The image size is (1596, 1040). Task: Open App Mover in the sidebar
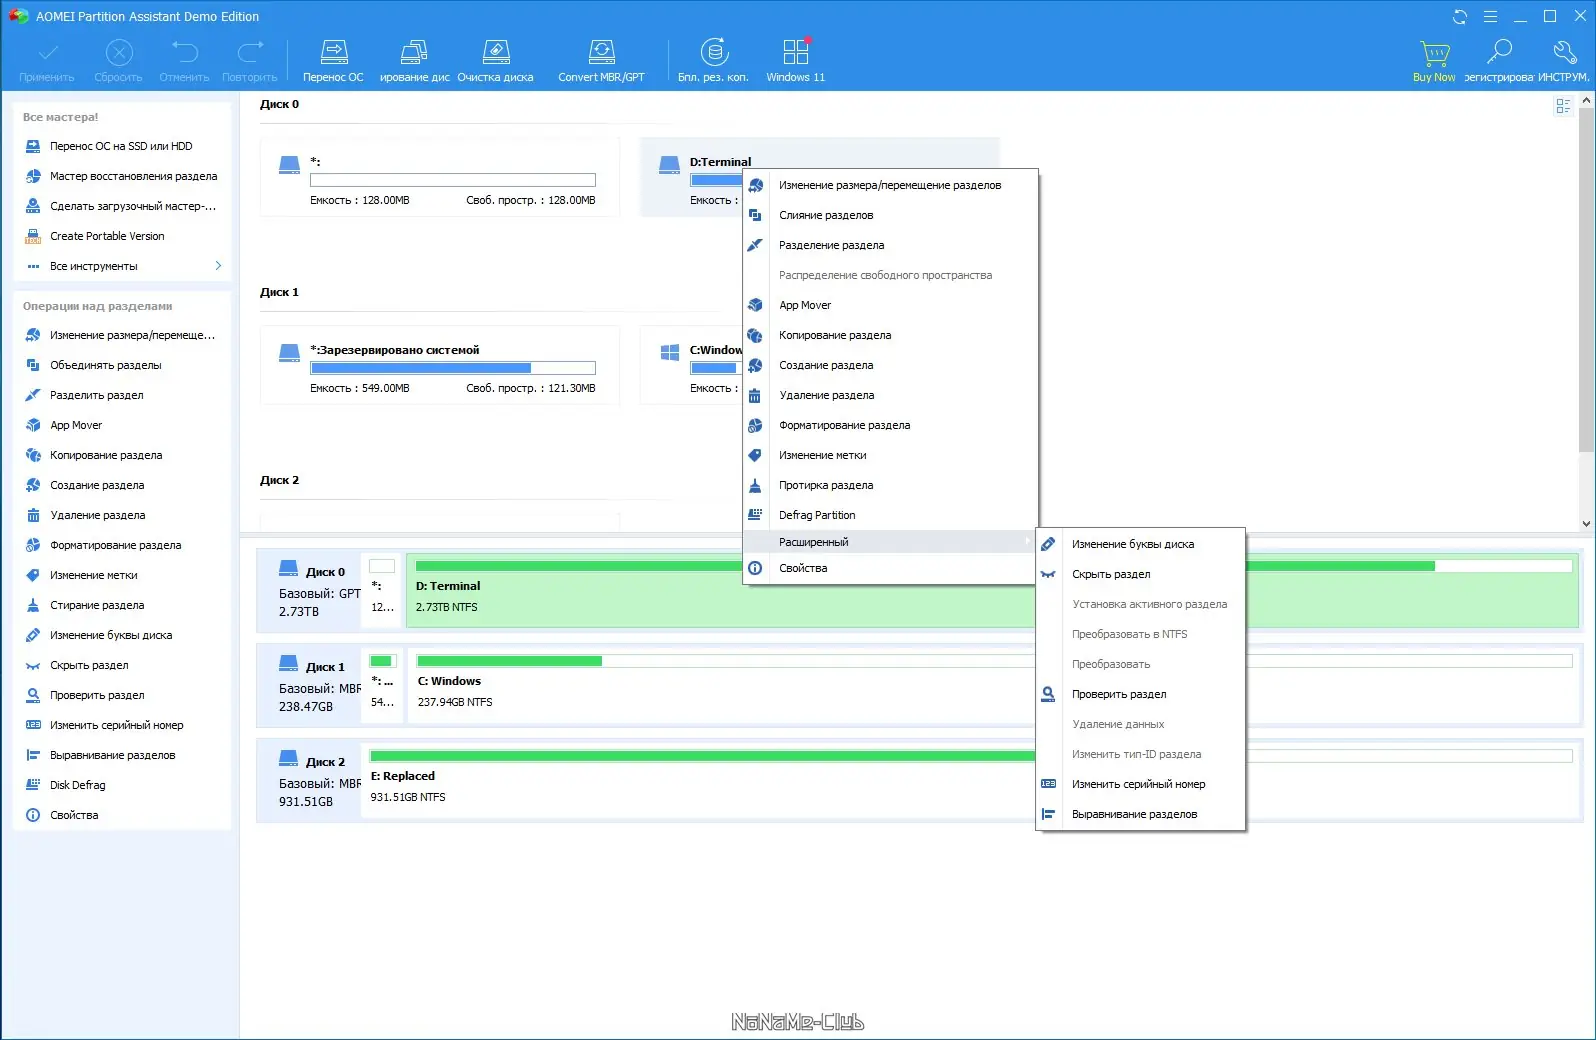coord(76,425)
